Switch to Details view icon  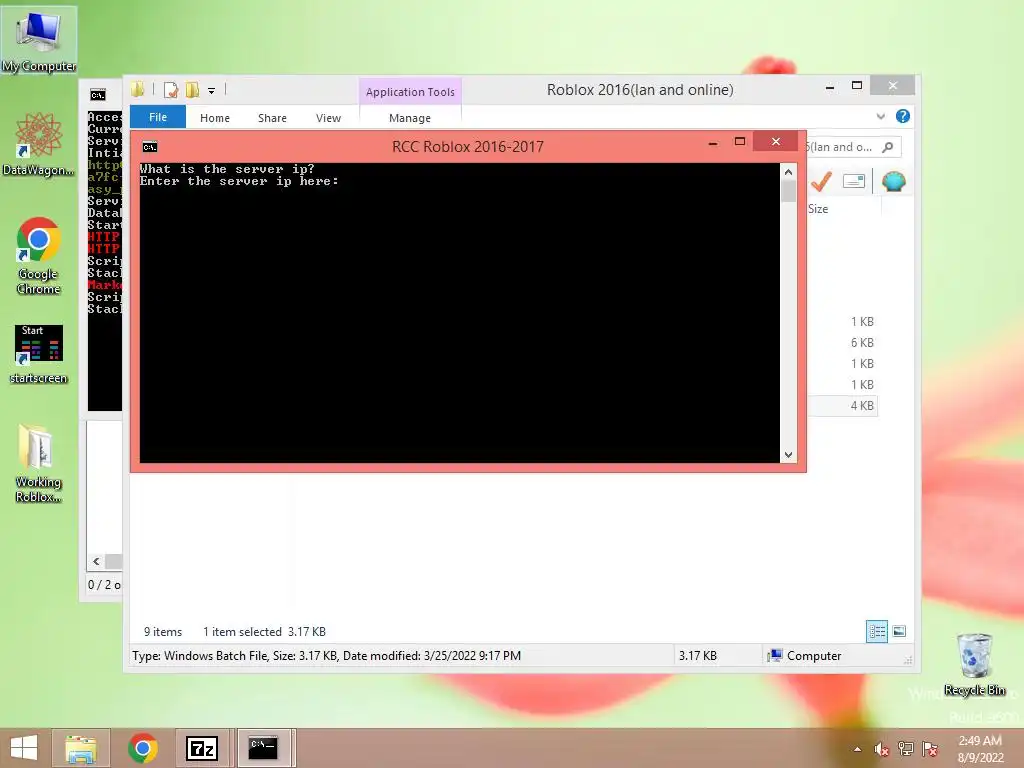point(877,632)
